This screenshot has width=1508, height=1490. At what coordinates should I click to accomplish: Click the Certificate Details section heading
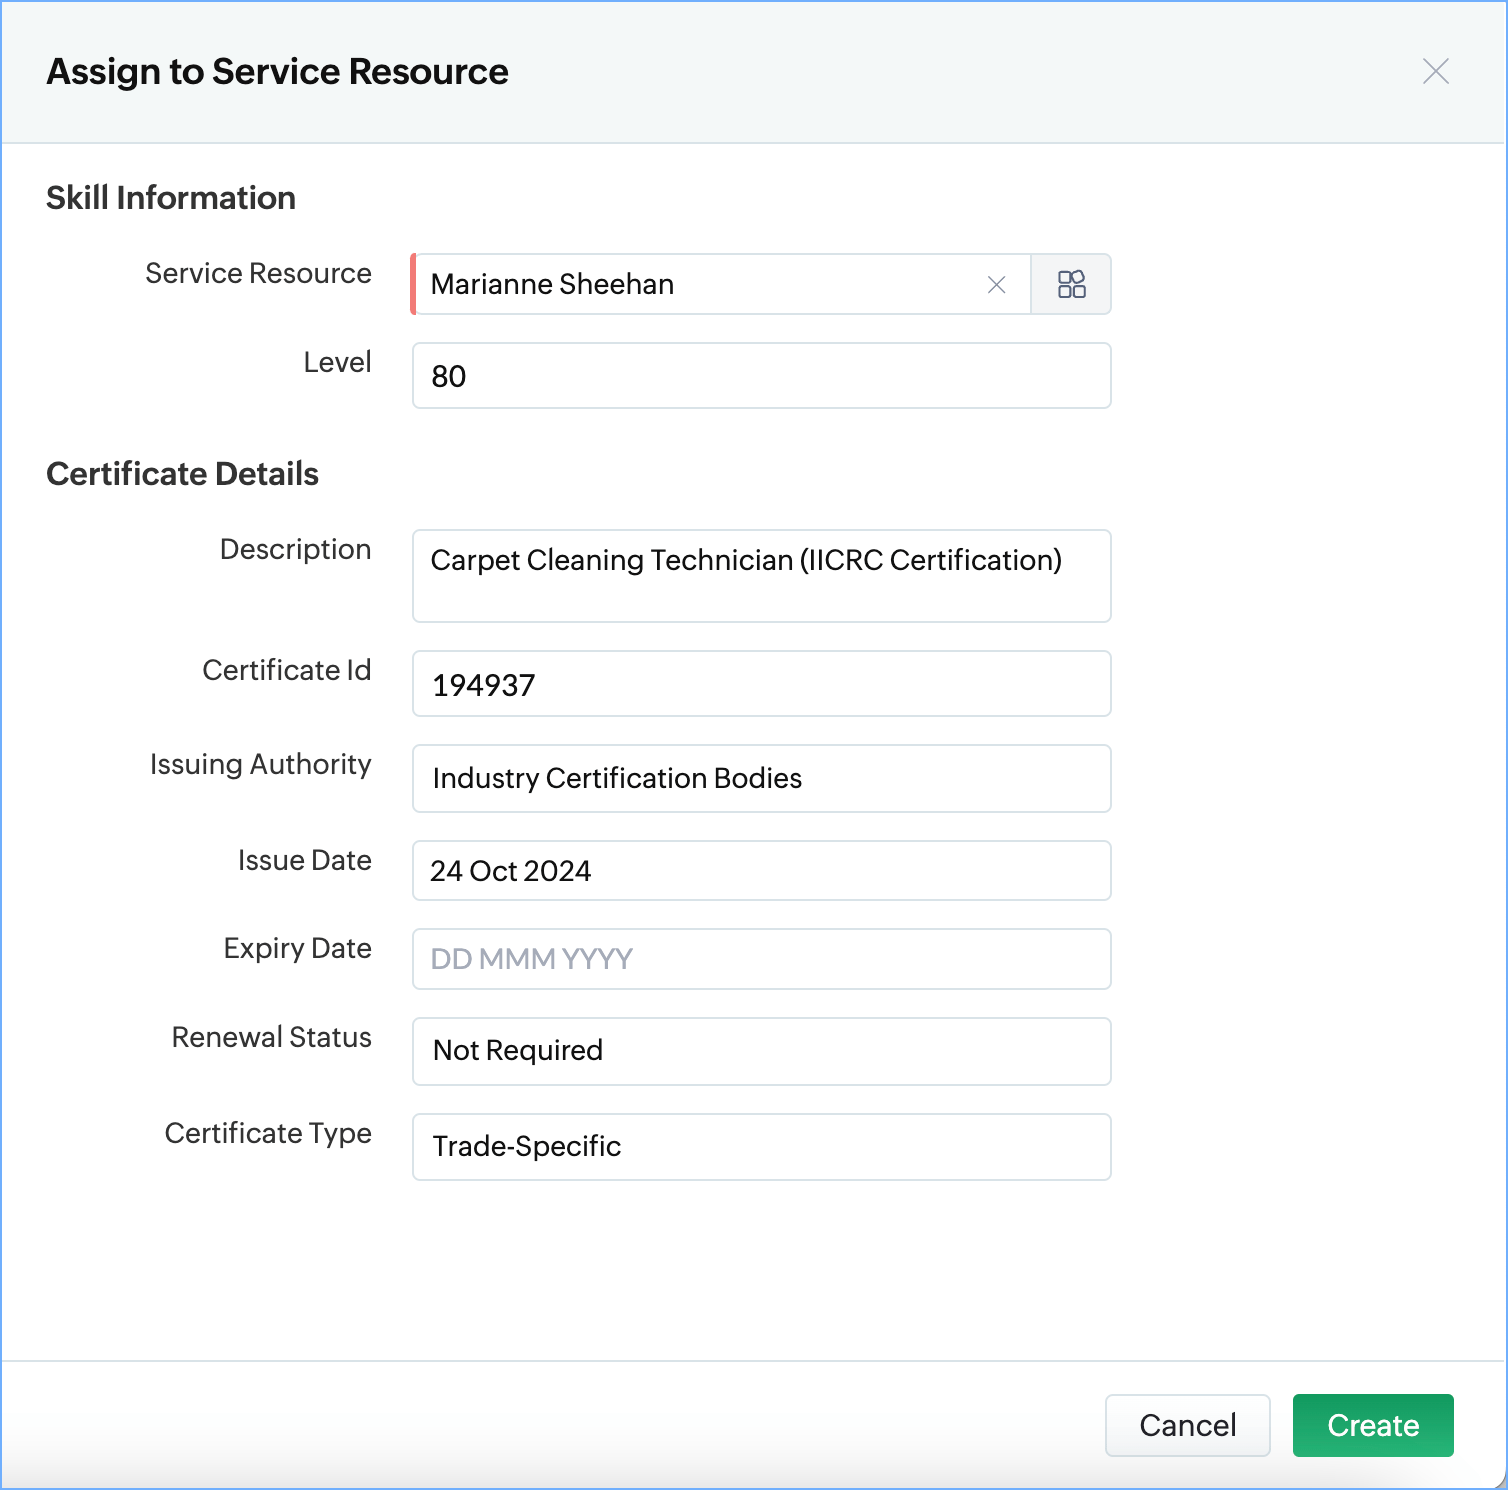(x=182, y=474)
